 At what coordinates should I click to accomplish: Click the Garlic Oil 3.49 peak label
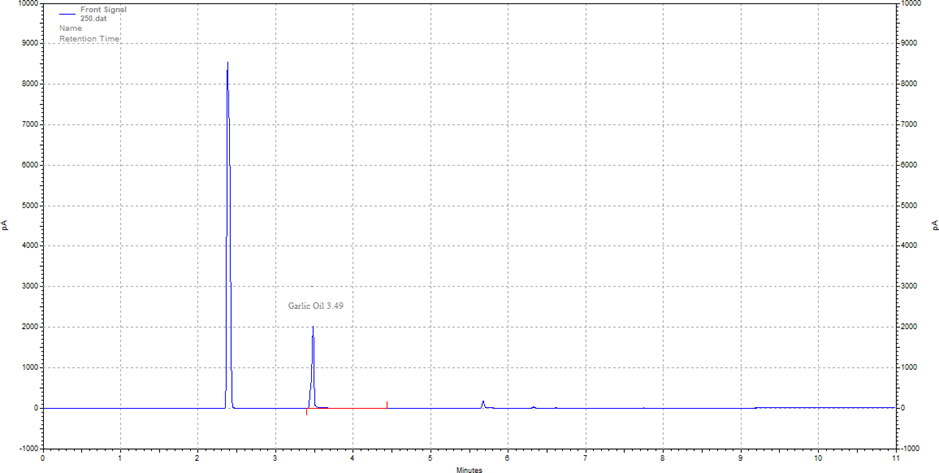click(x=316, y=306)
